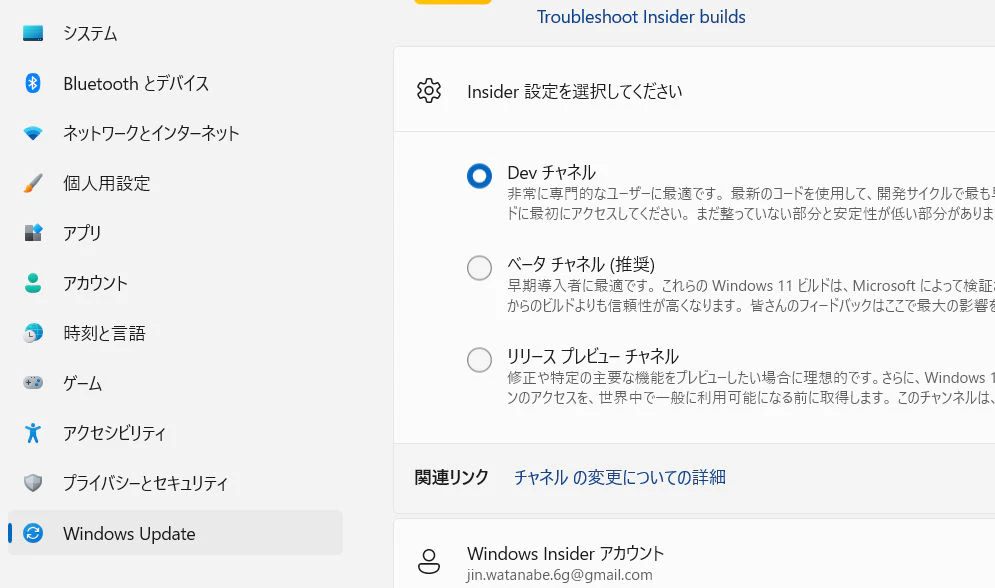Open the Troubleshoot Insider builds link

[641, 16]
